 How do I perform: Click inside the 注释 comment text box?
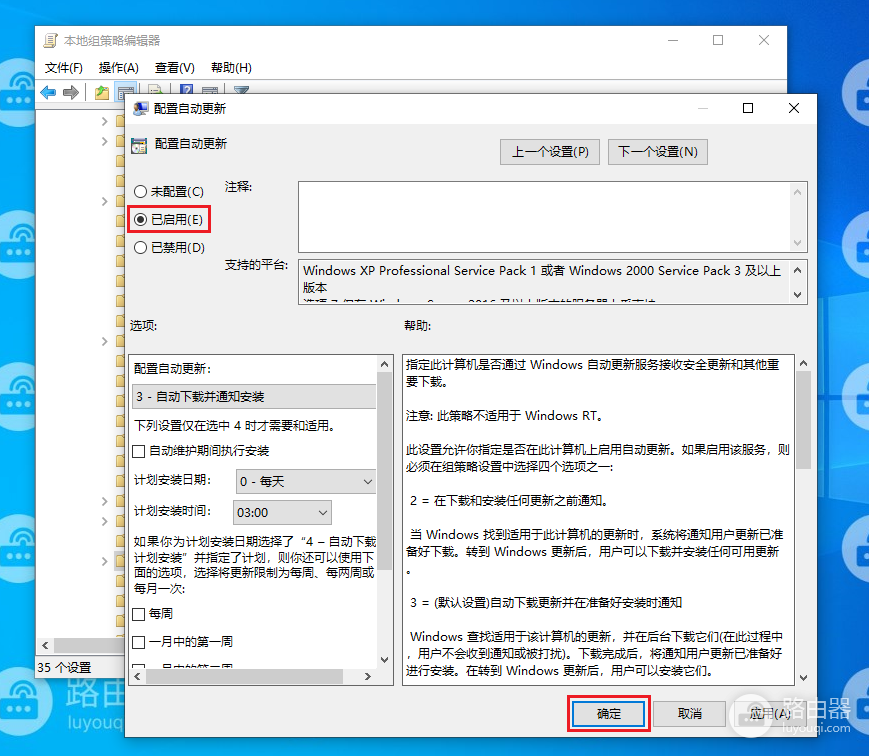point(544,217)
